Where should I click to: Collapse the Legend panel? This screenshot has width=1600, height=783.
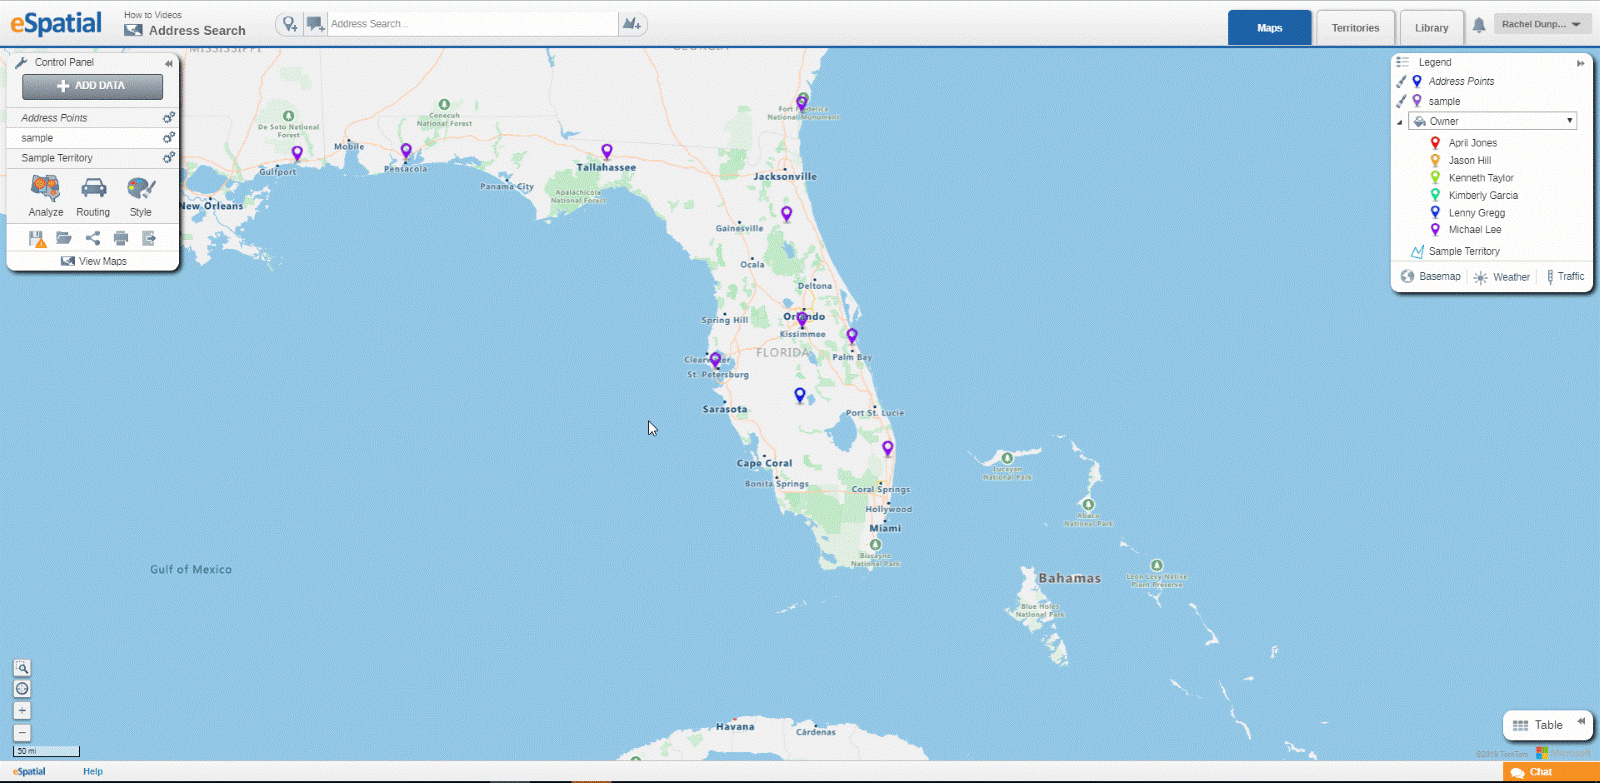(x=1581, y=63)
